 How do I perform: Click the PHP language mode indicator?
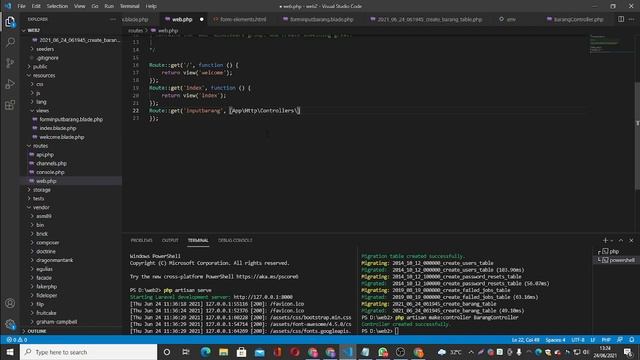pyautogui.click(x=606, y=340)
